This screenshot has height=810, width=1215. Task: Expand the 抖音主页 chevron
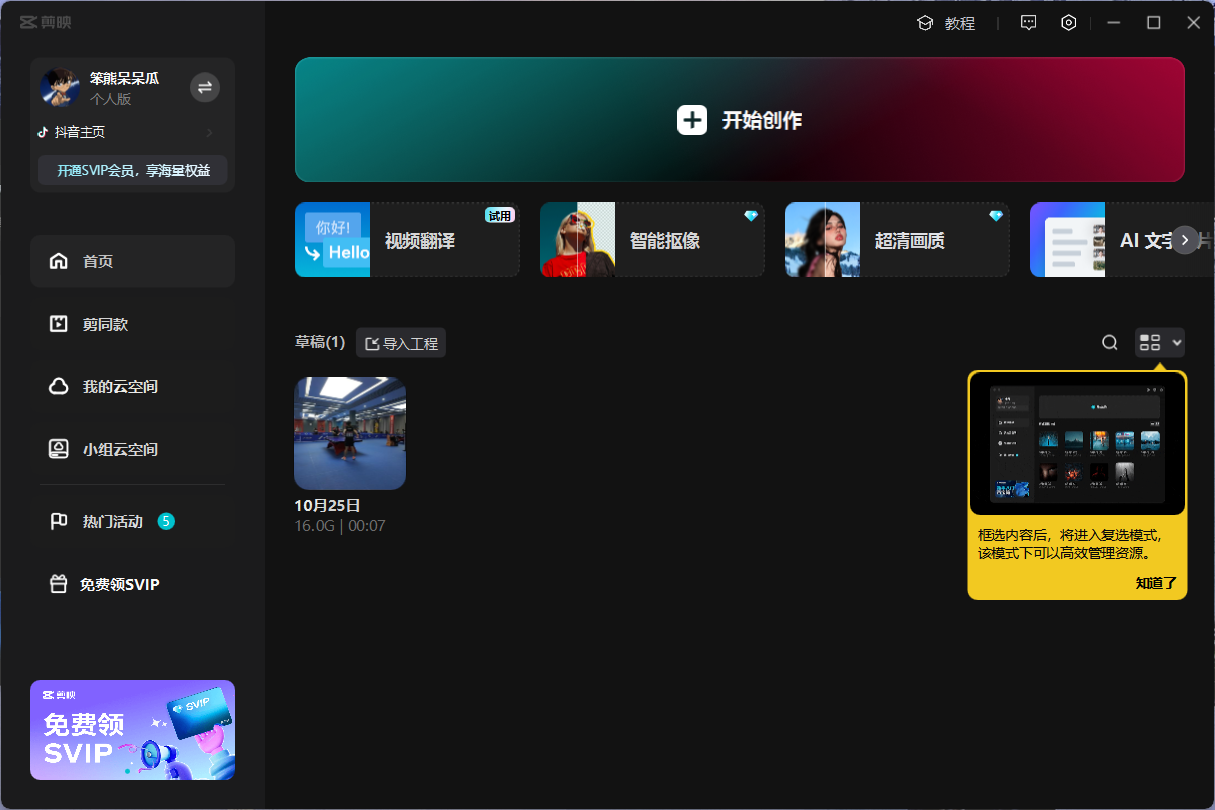point(209,132)
